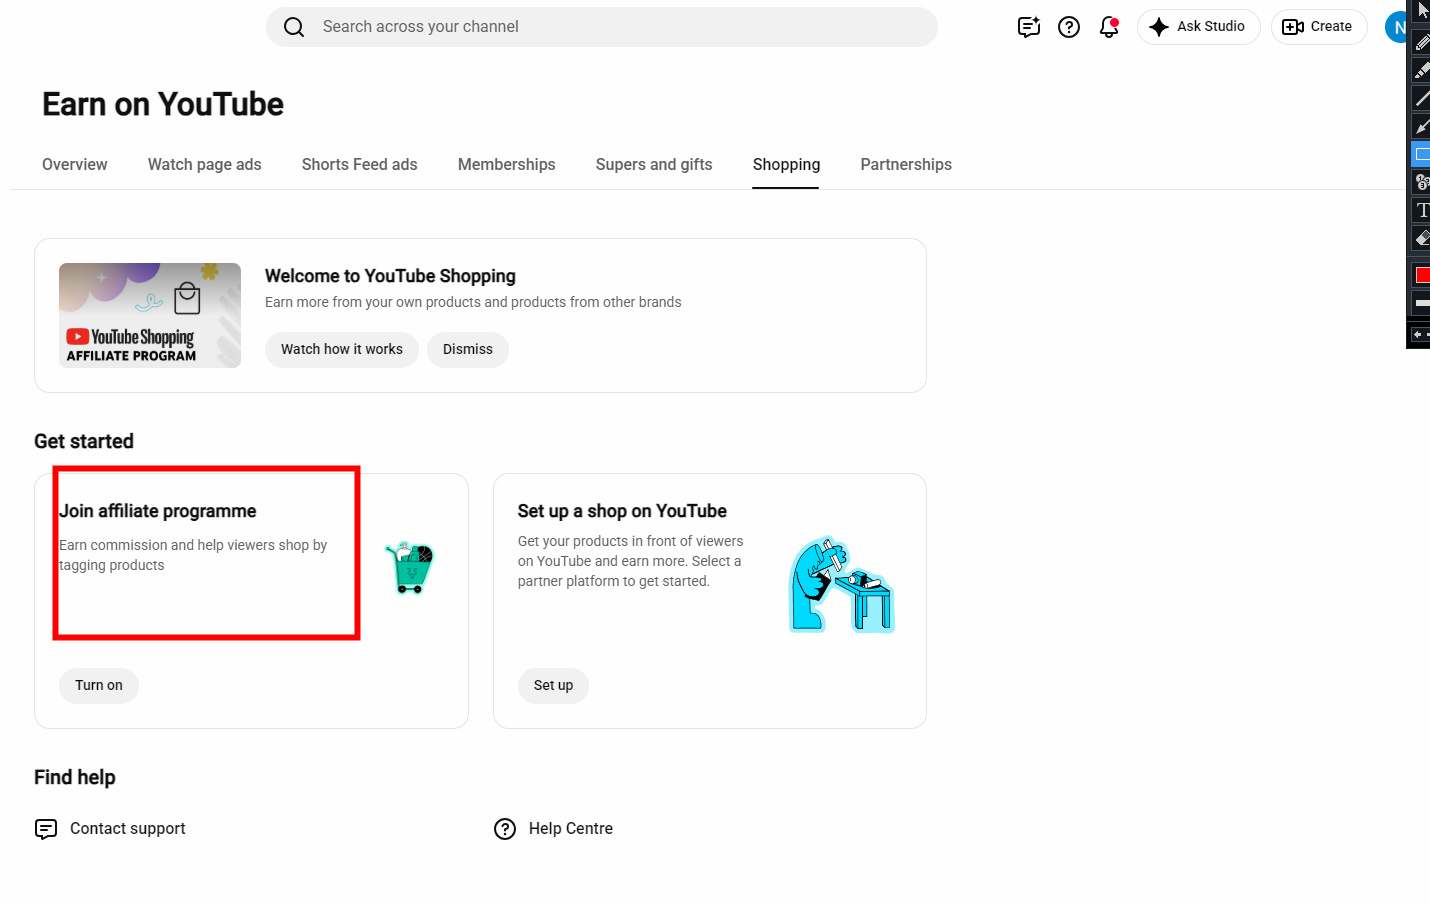
Task: Open the Help Centre link
Action: click(x=553, y=829)
